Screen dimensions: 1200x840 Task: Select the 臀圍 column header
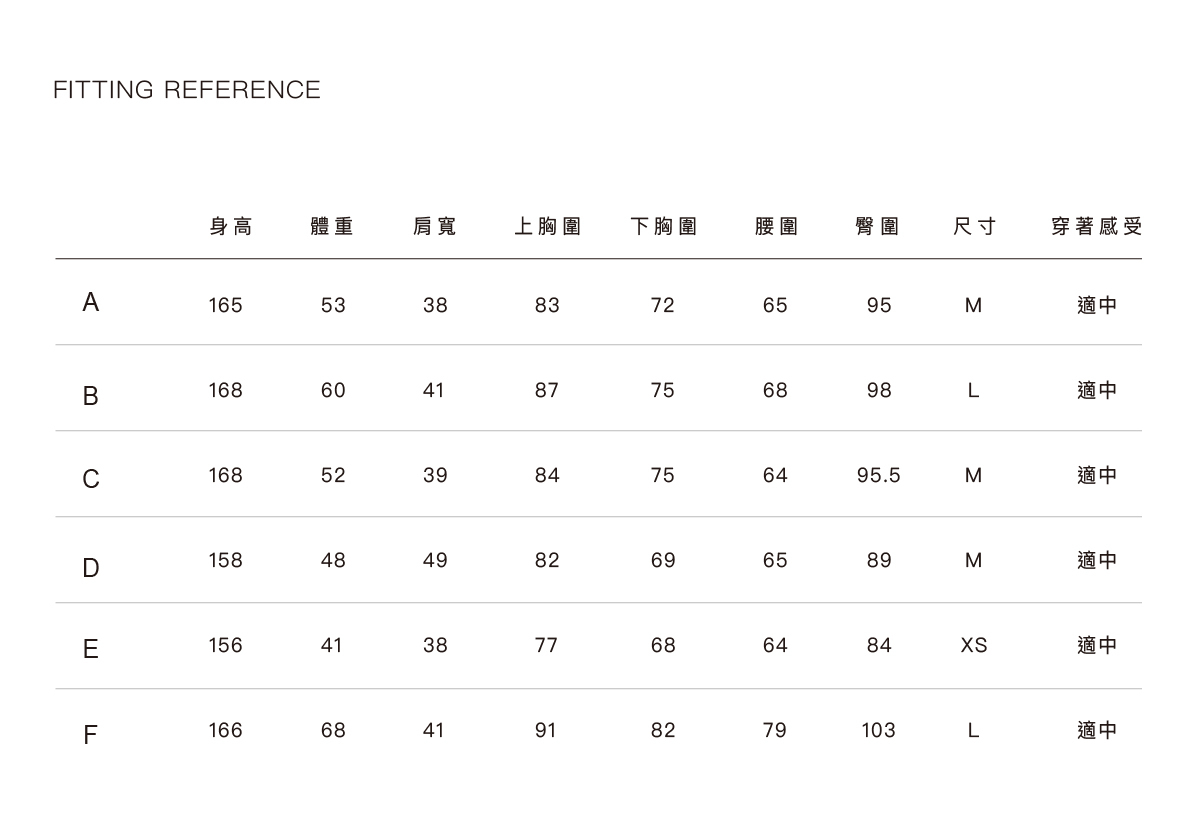pos(878,227)
